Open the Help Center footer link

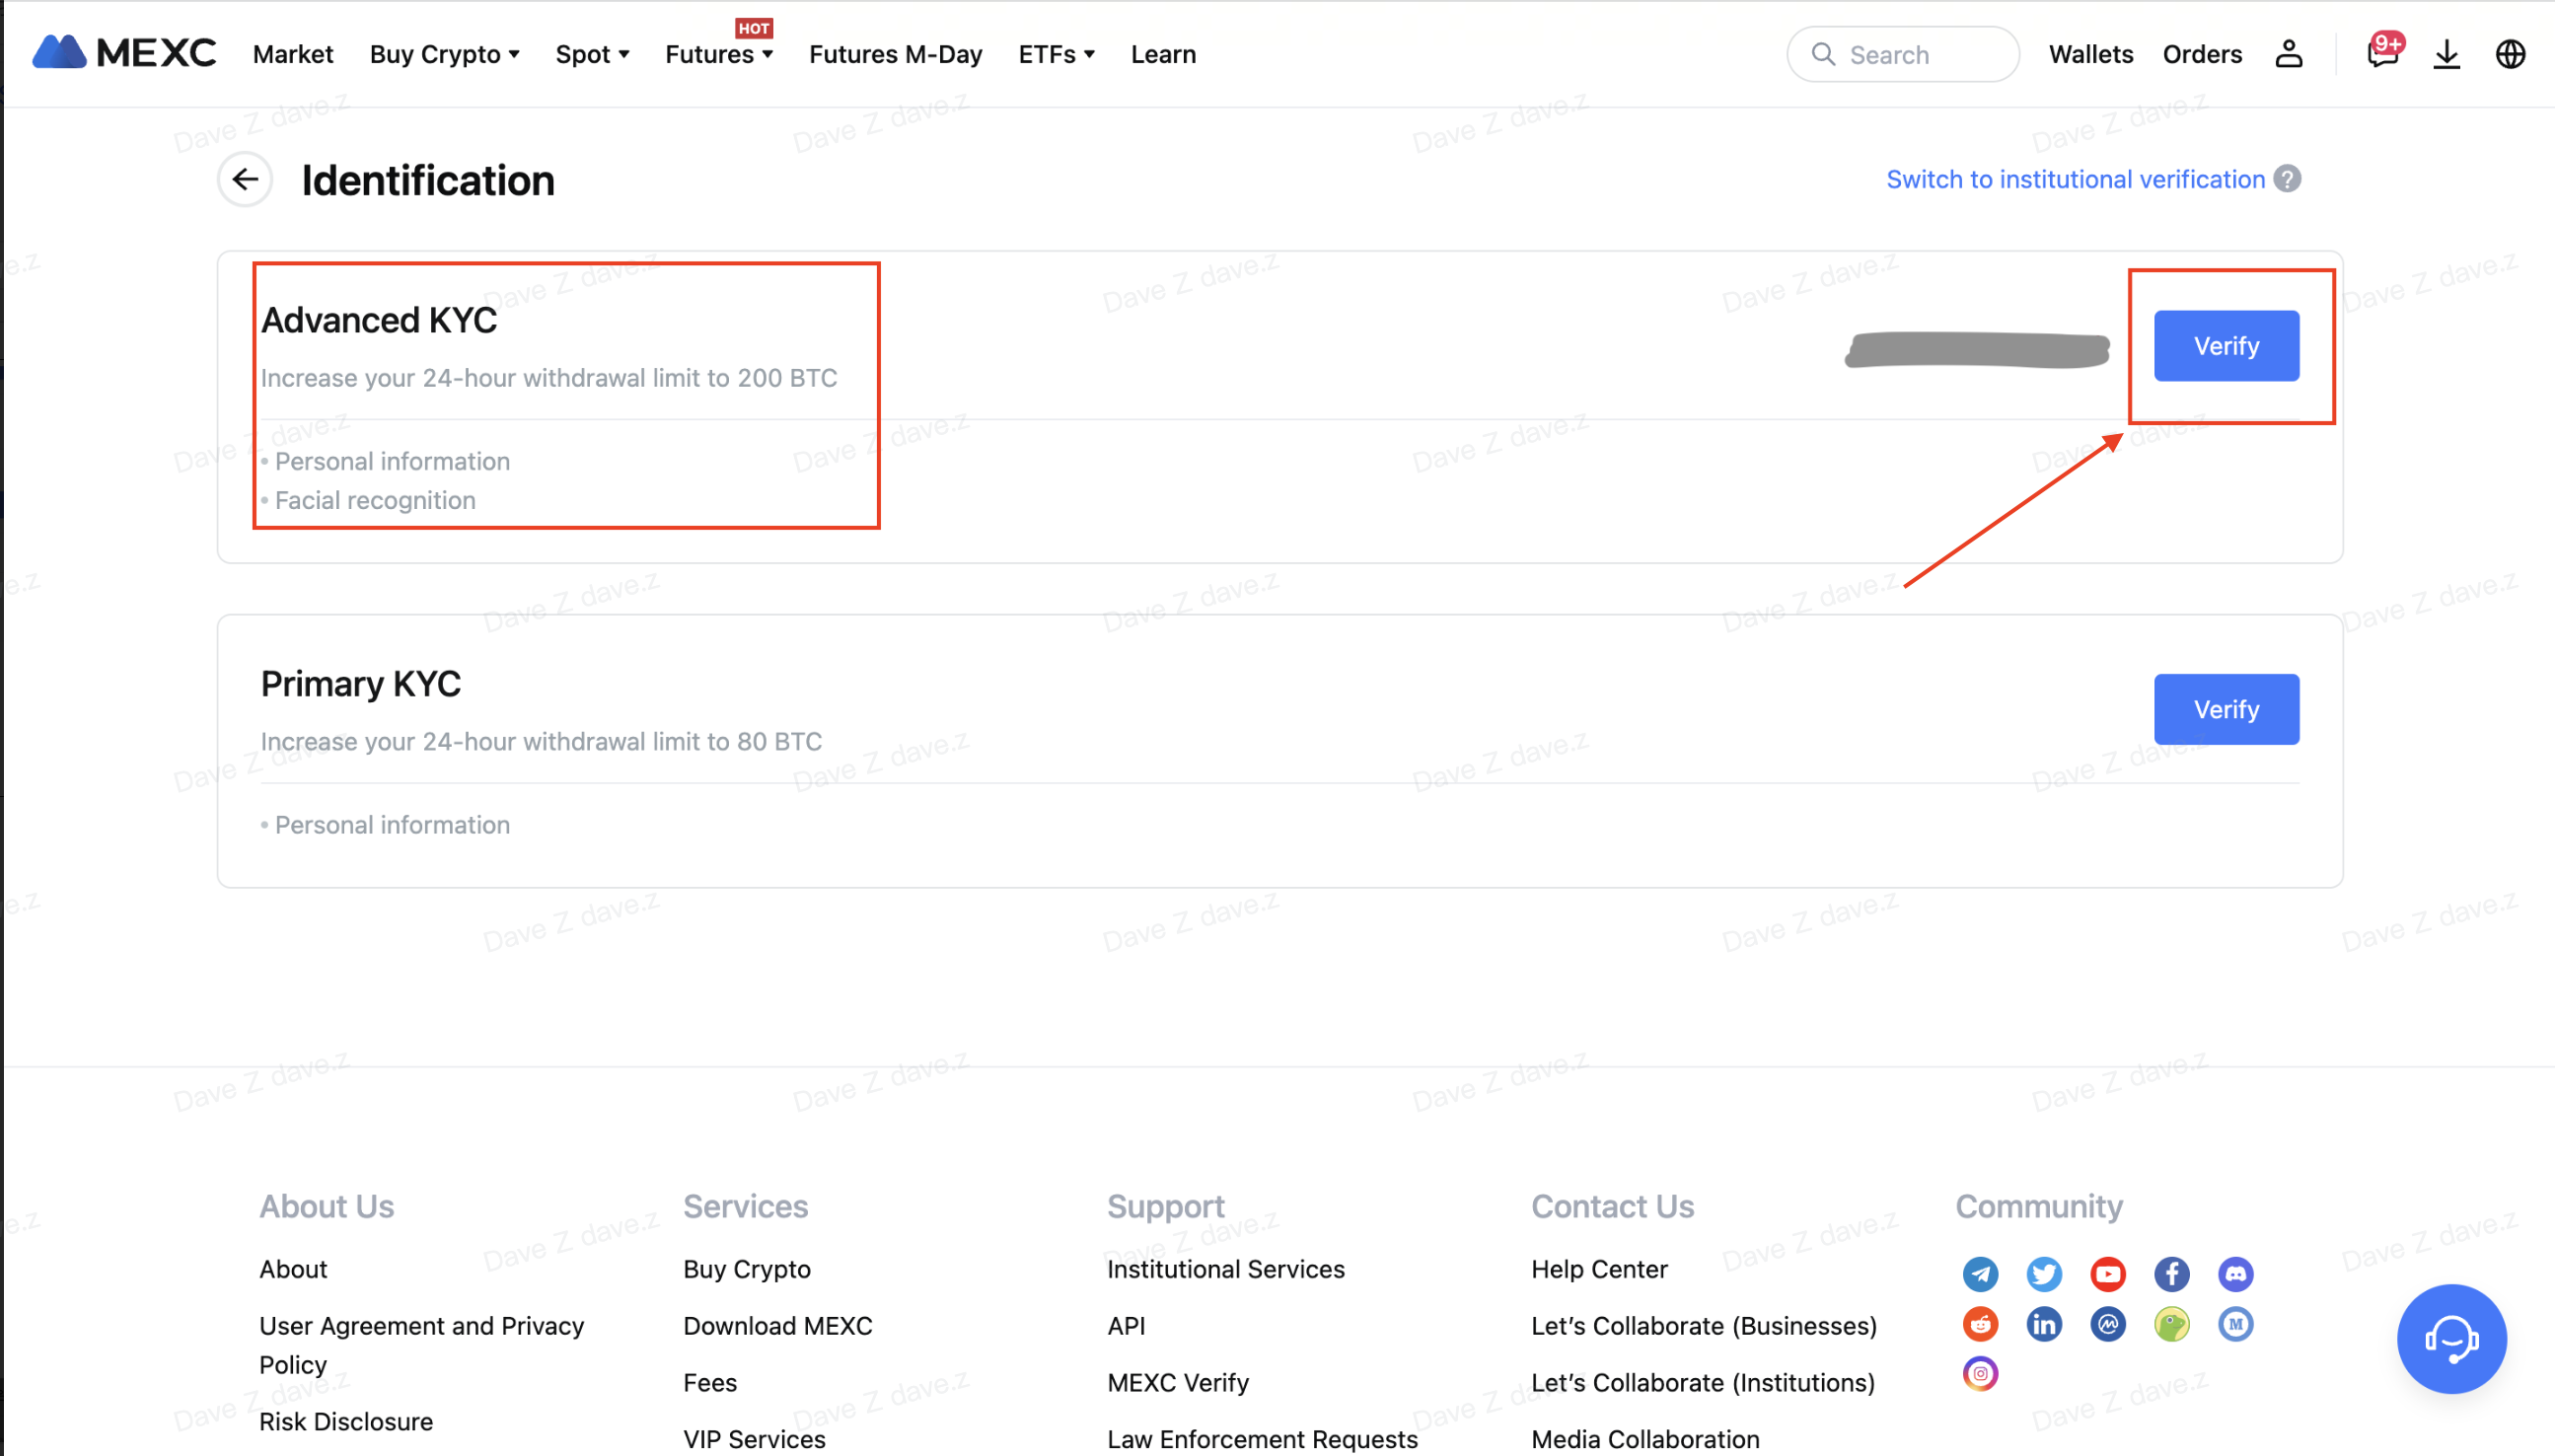1599,1269
